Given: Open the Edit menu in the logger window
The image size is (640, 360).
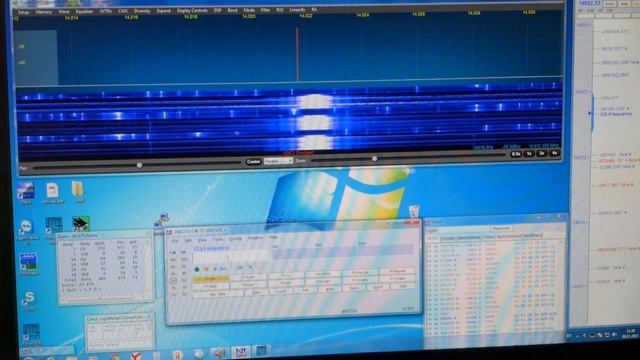Looking at the screenshot, I should [188, 241].
